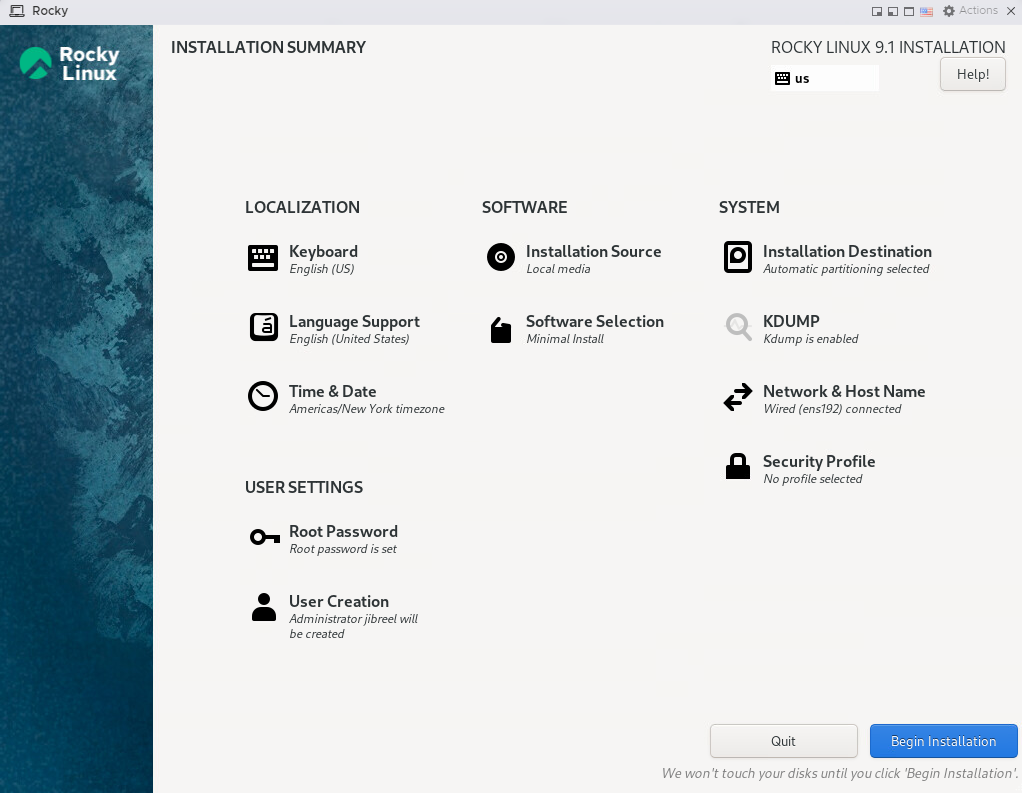Click the Security Profile lock icon
The width and height of the screenshot is (1022, 793).
click(x=738, y=467)
